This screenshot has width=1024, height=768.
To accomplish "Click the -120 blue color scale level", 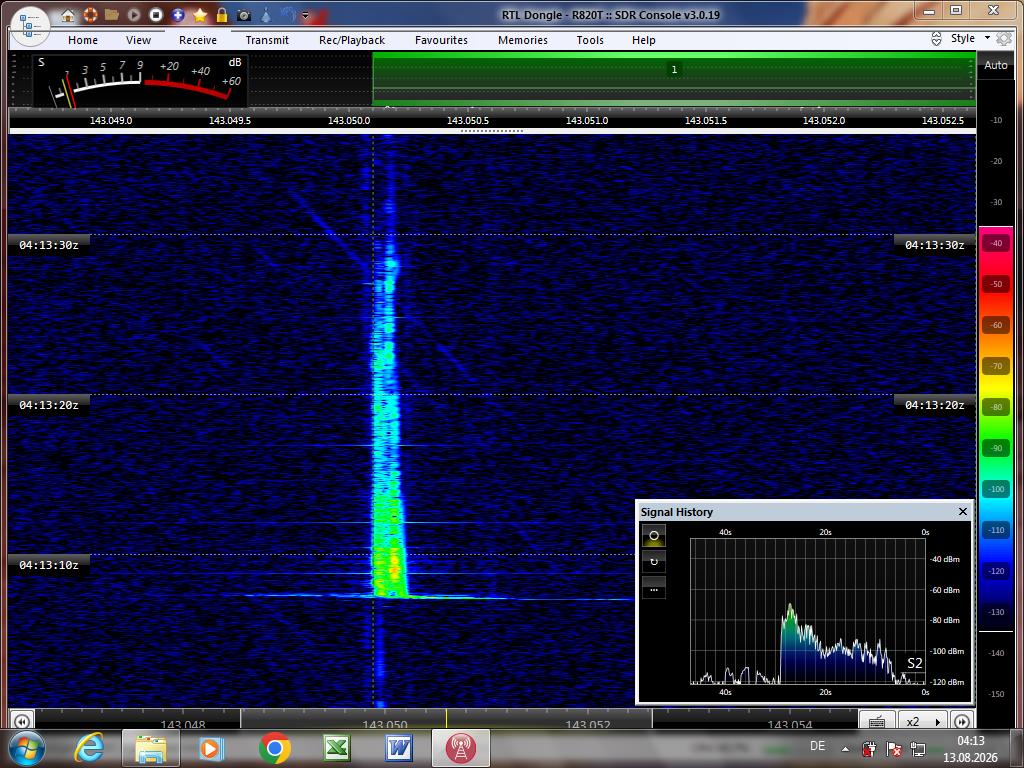I will tap(996, 571).
